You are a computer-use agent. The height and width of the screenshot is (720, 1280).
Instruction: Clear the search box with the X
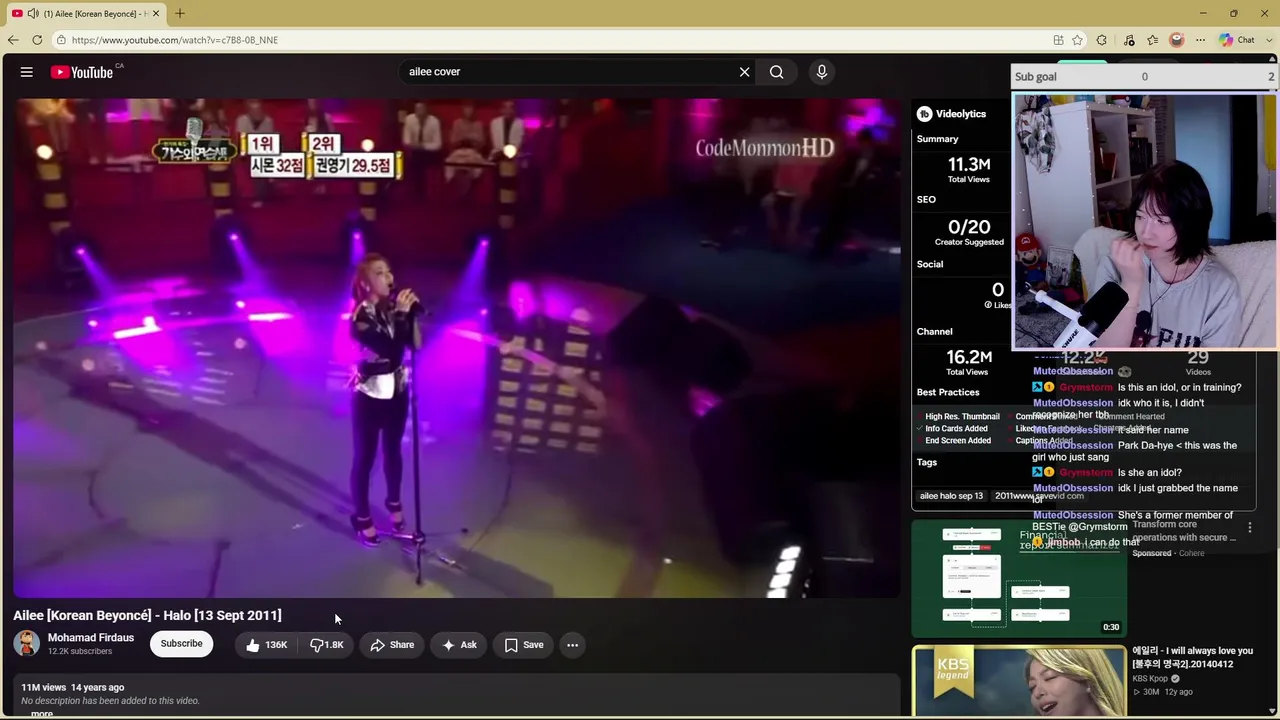[x=744, y=72]
